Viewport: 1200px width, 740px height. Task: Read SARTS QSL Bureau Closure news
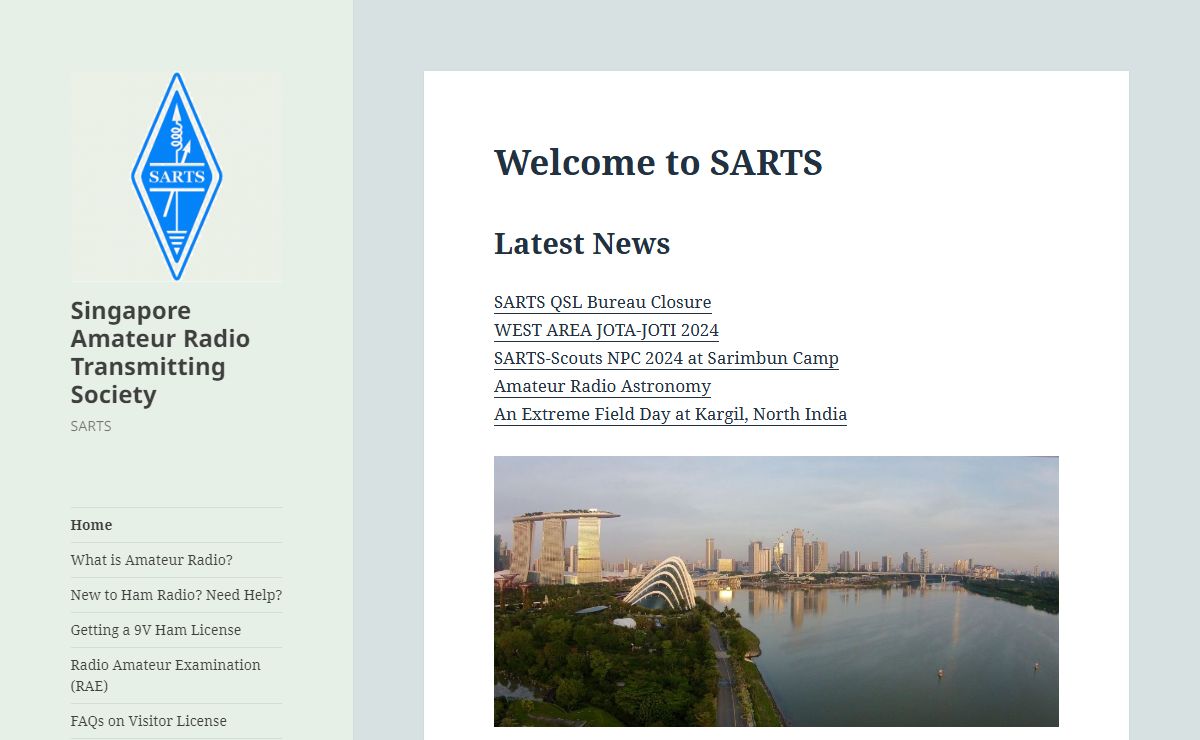click(x=602, y=302)
